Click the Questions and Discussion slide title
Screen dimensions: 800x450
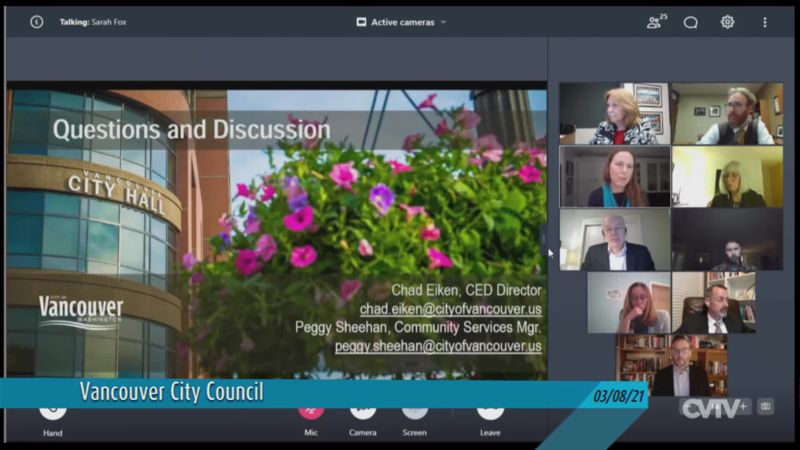click(191, 130)
